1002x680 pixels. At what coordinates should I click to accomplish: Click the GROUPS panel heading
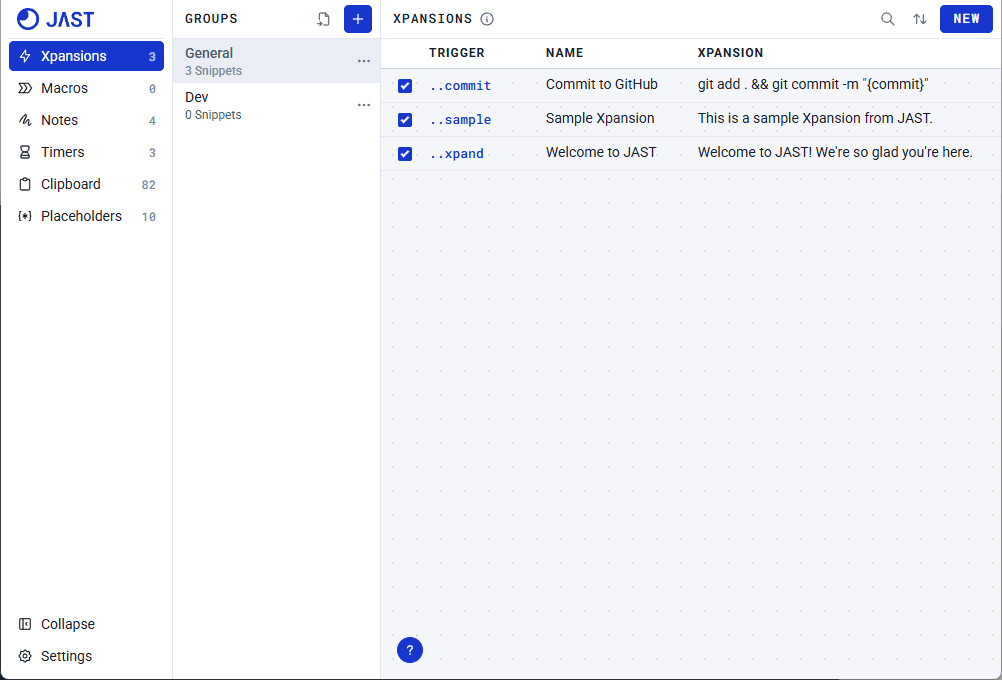[212, 19]
